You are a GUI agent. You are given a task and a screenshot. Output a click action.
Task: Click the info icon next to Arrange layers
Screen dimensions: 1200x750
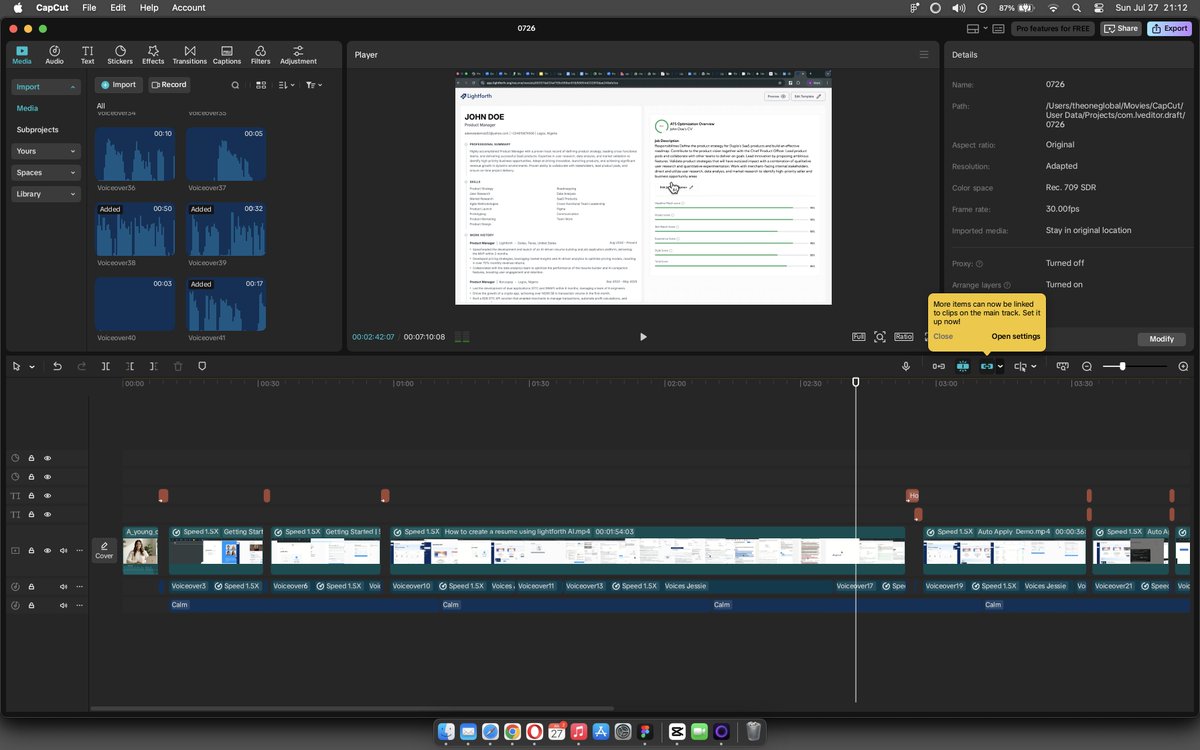[1007, 286]
